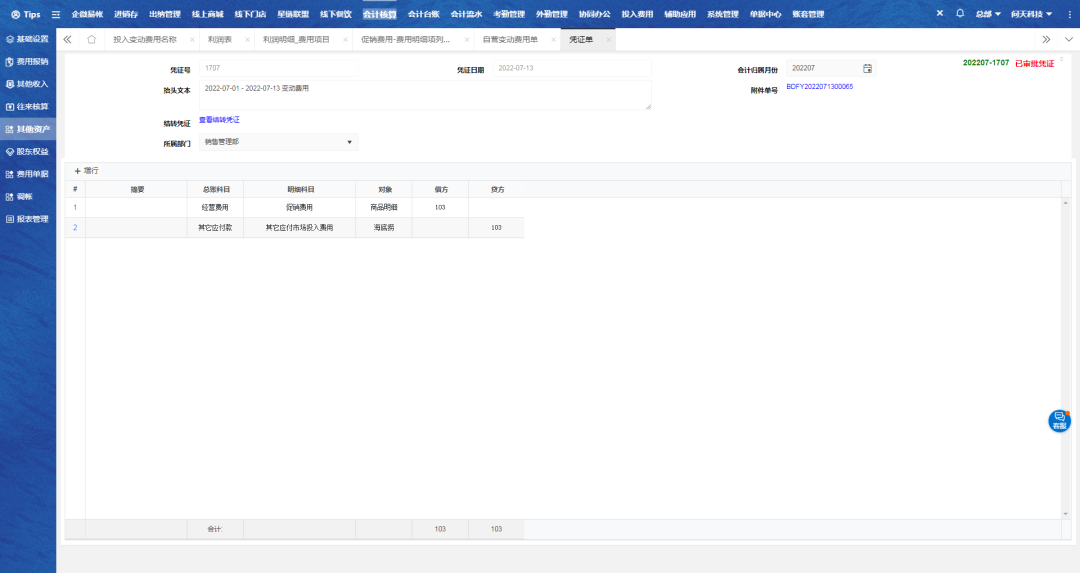Open attachment link BDFY2022071300065

point(819,87)
